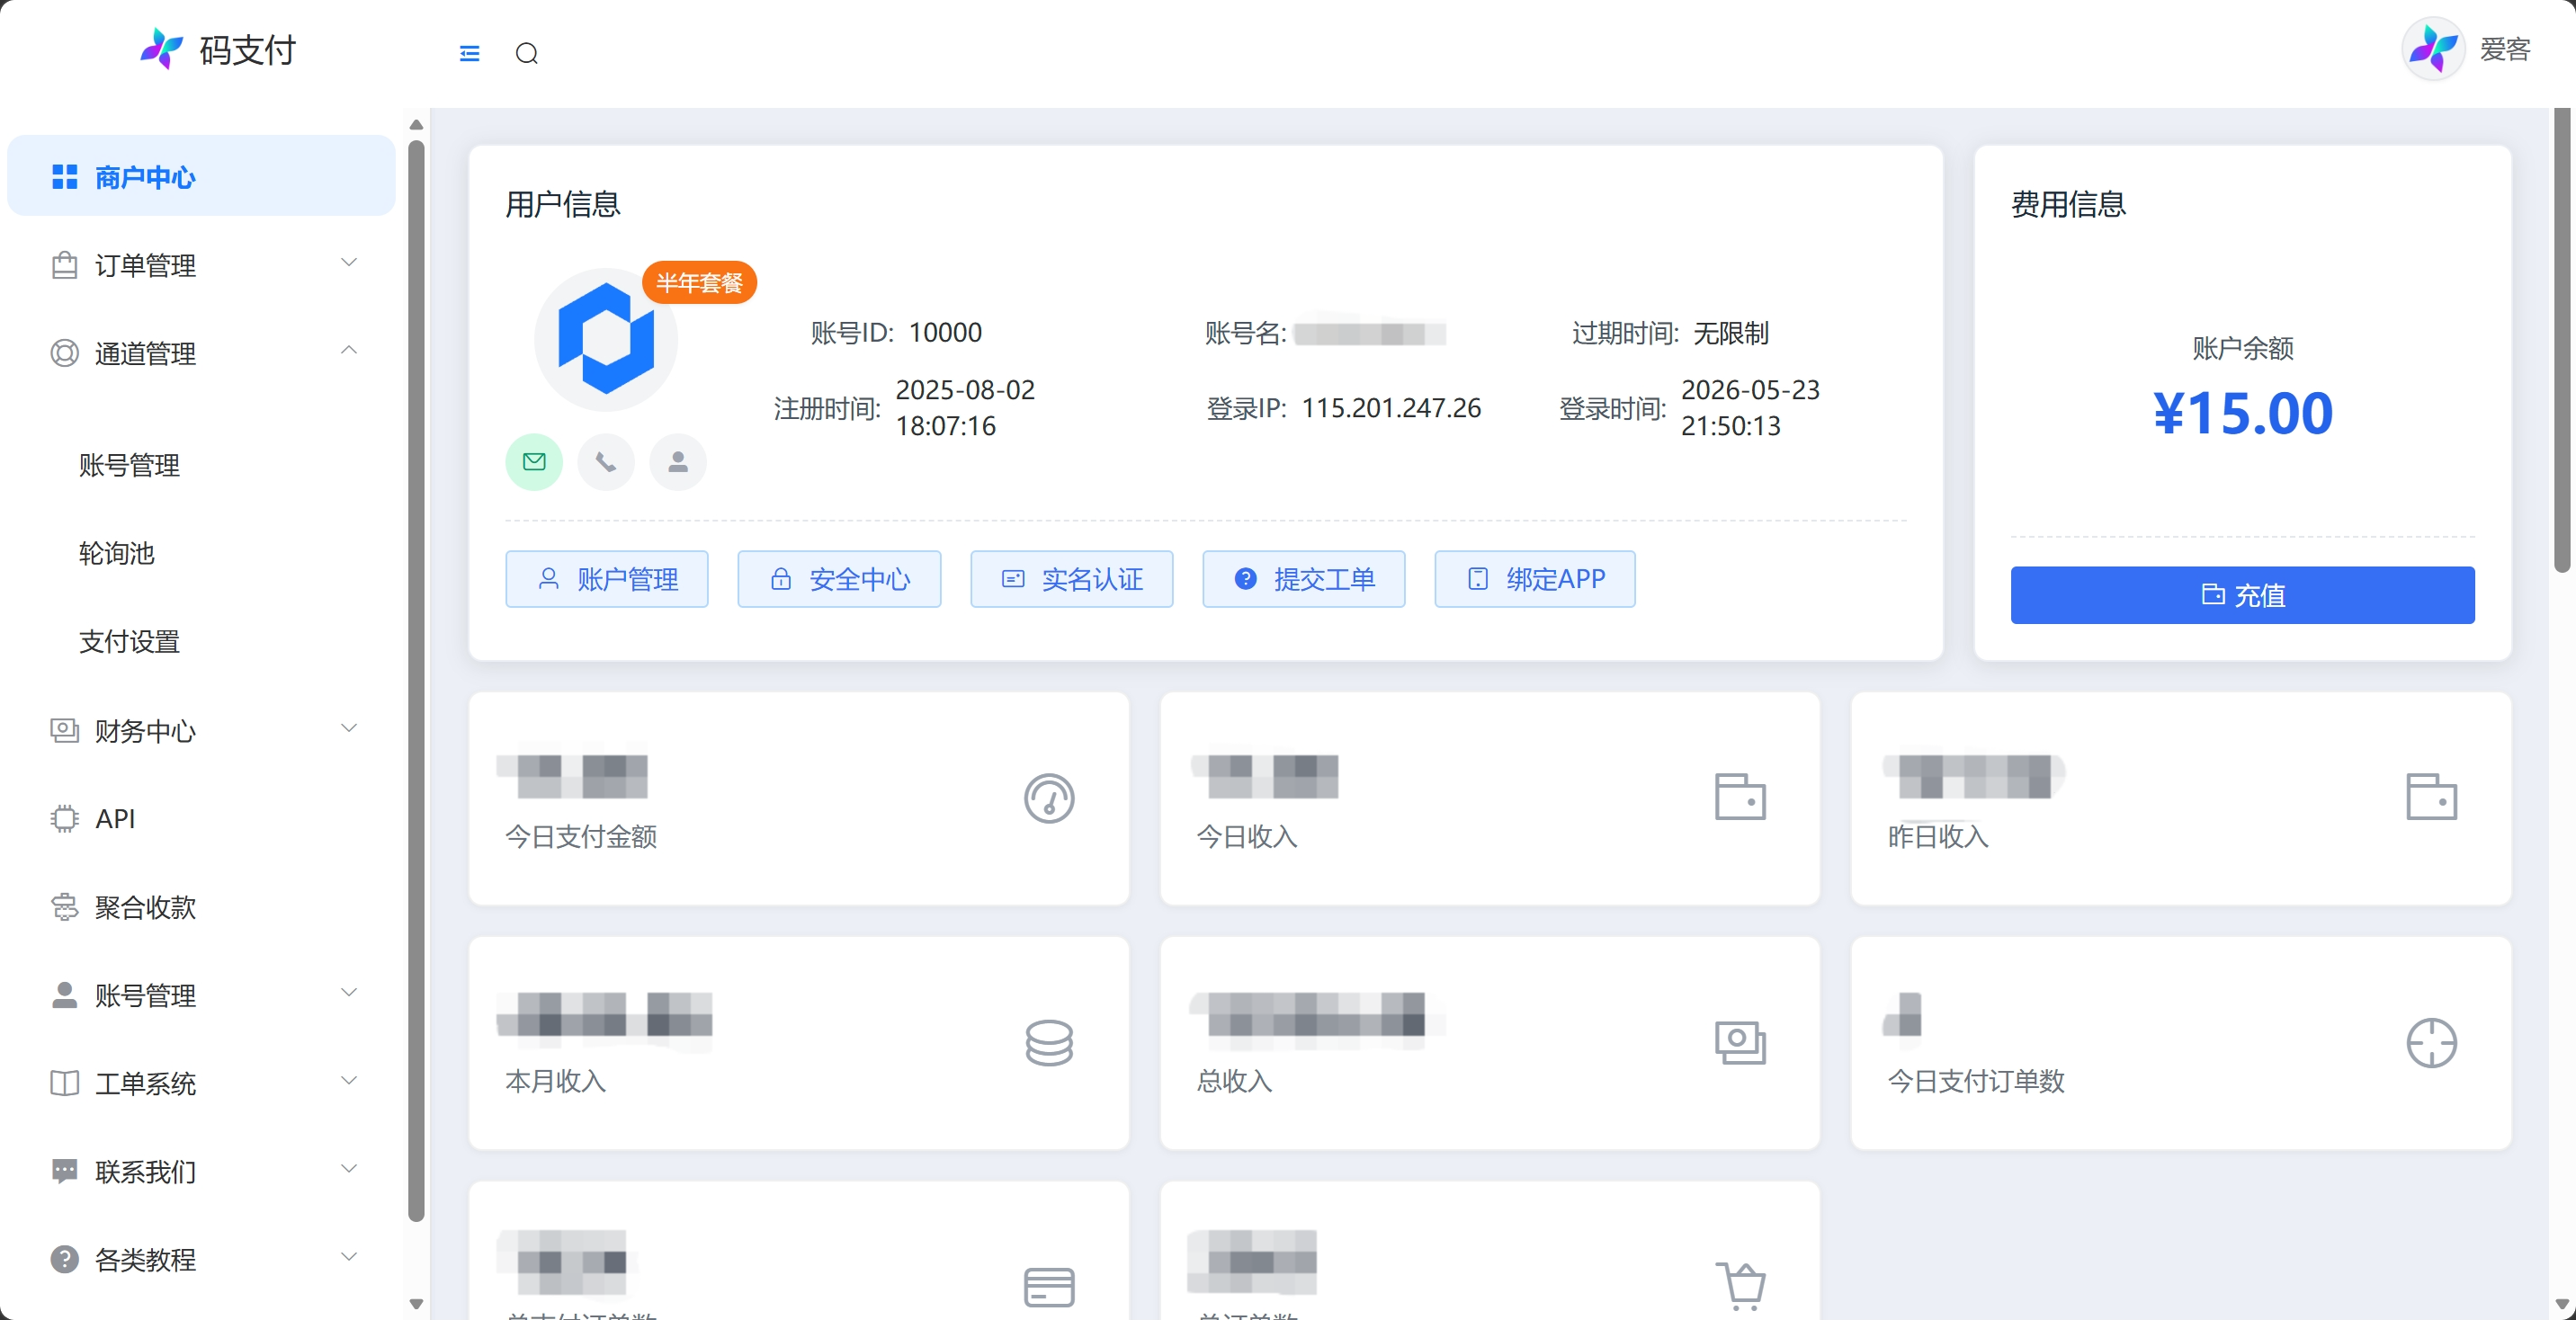Open user avatar in top right

coord(2433,48)
